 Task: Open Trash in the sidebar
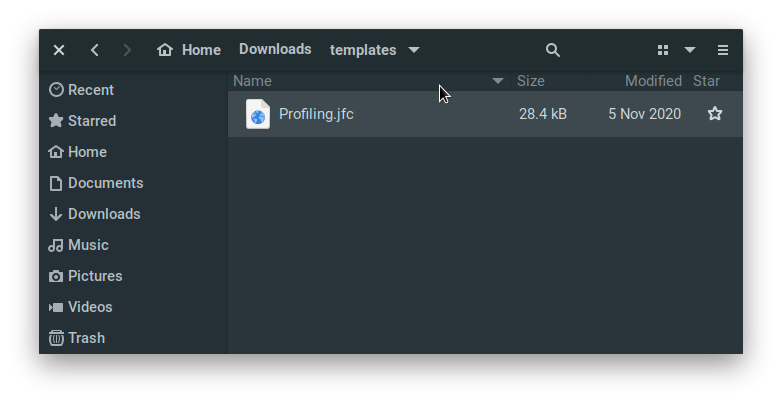pos(86,338)
